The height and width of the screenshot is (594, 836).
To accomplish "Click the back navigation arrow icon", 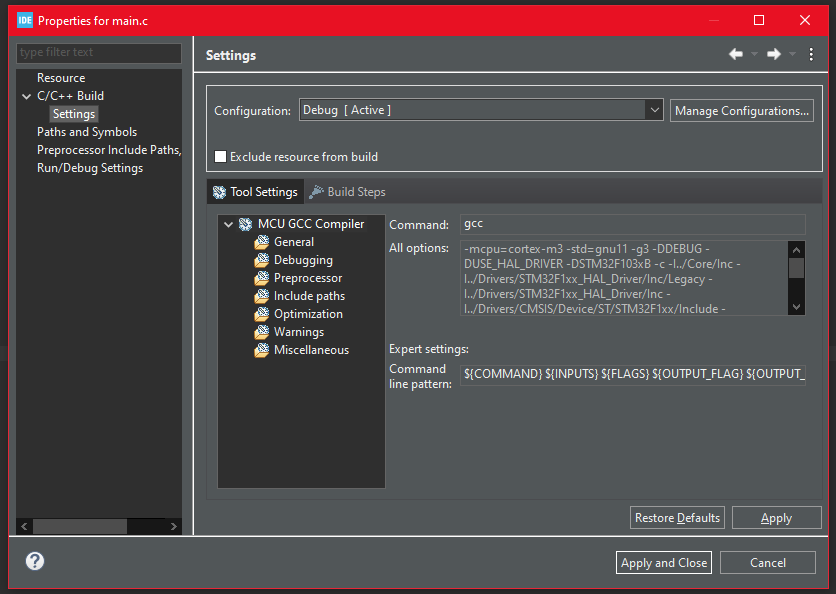I will point(736,54).
